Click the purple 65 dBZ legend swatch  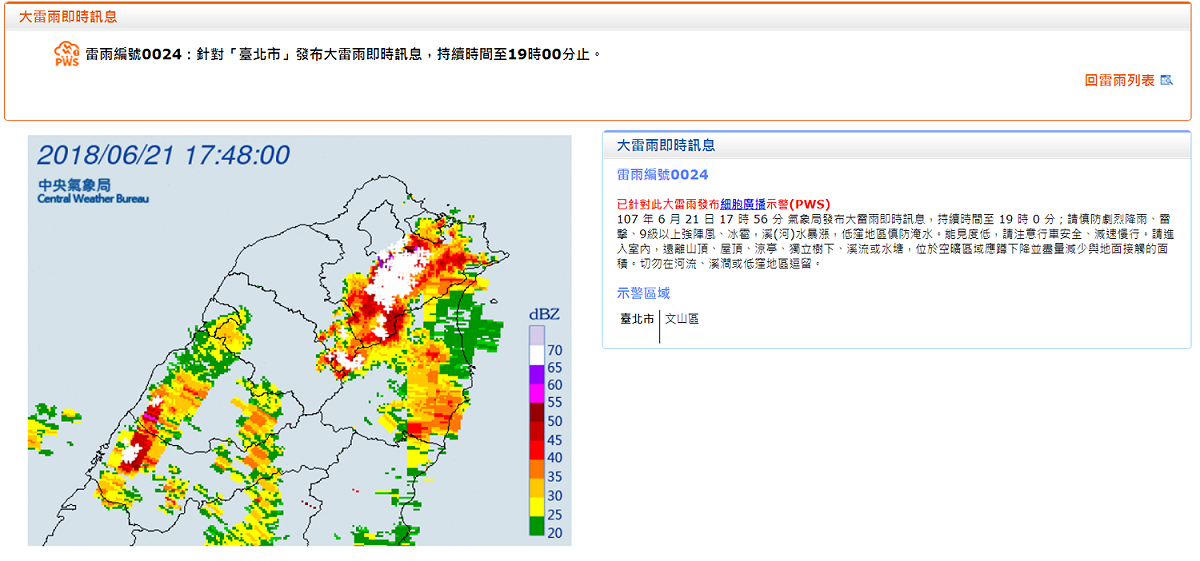point(537,372)
